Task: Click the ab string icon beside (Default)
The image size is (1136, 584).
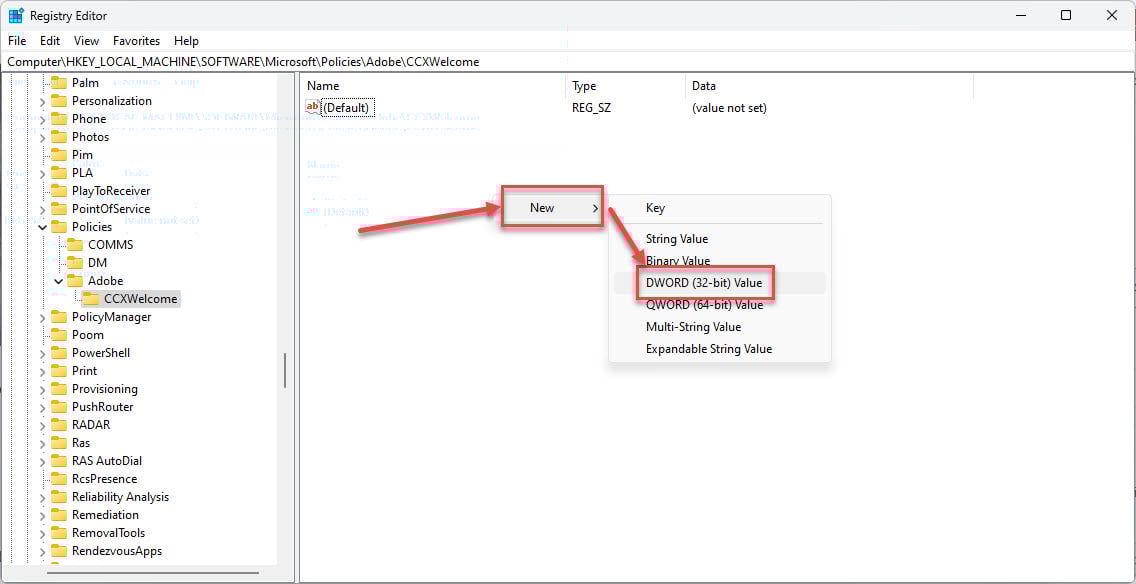Action: pos(312,106)
